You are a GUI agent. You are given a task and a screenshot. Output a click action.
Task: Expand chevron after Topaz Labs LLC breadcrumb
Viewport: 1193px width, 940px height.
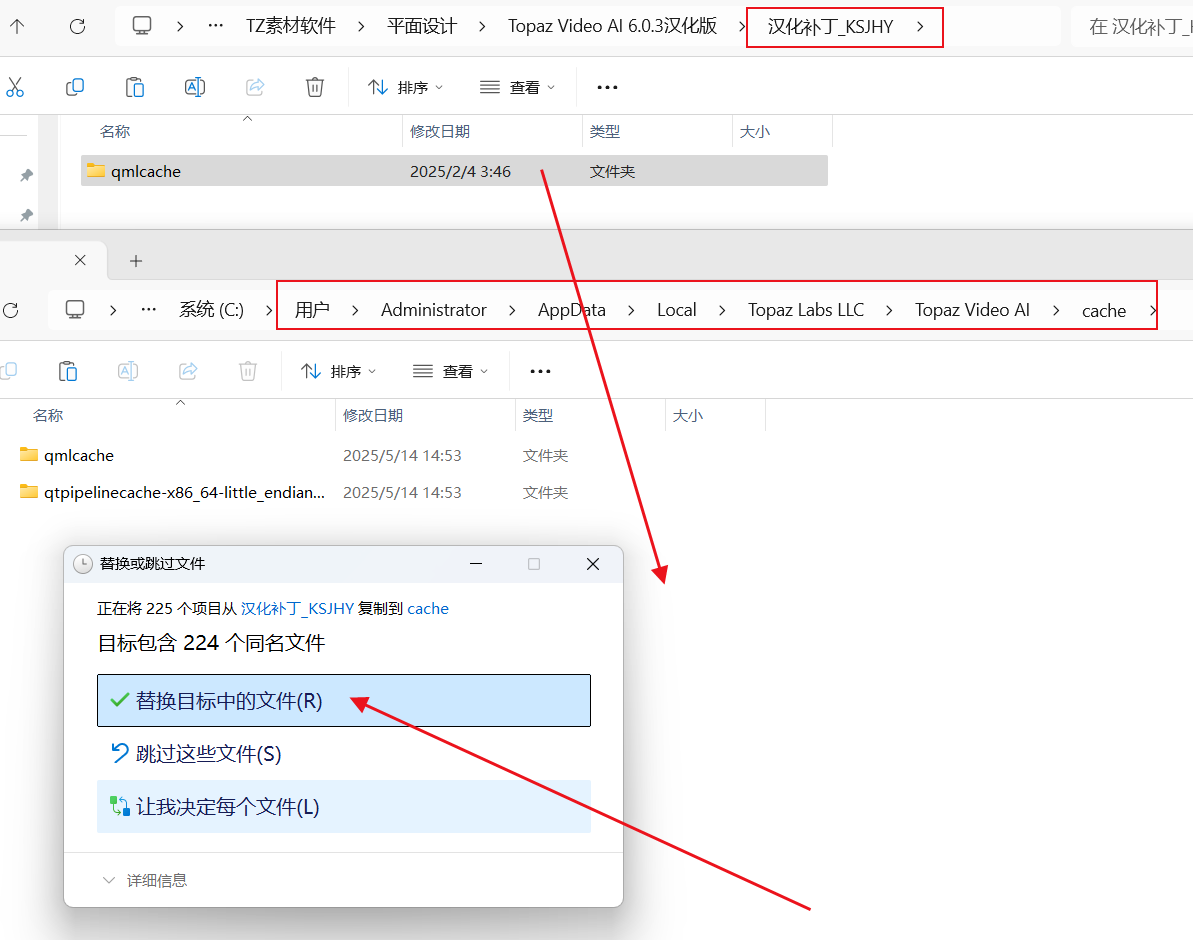(889, 311)
